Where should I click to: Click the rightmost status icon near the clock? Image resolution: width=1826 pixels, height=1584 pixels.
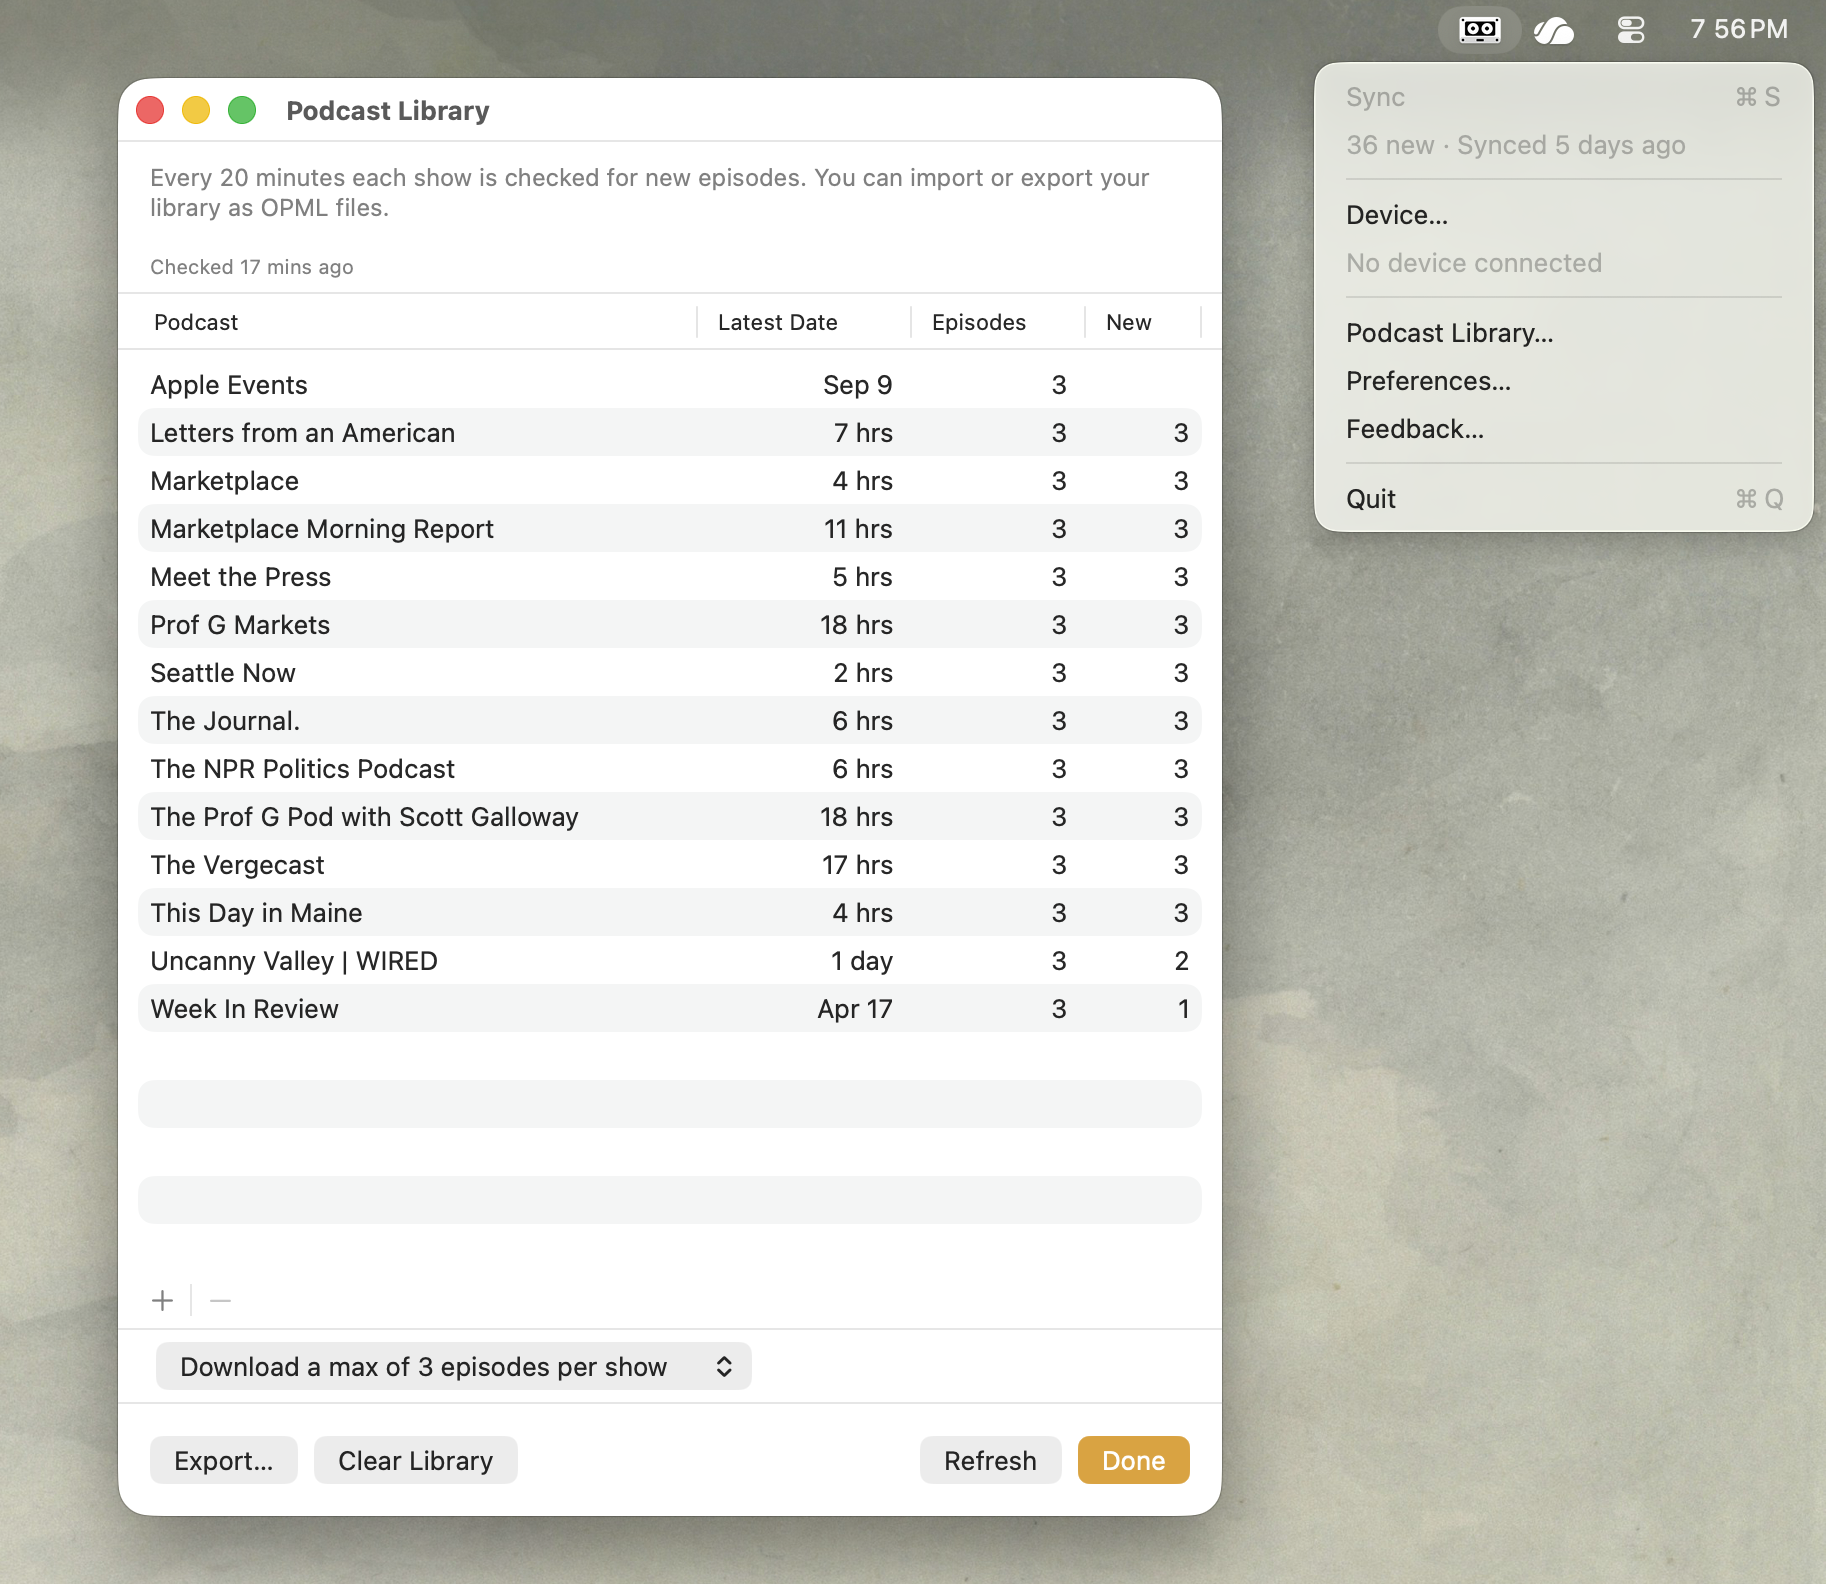pyautogui.click(x=1629, y=29)
